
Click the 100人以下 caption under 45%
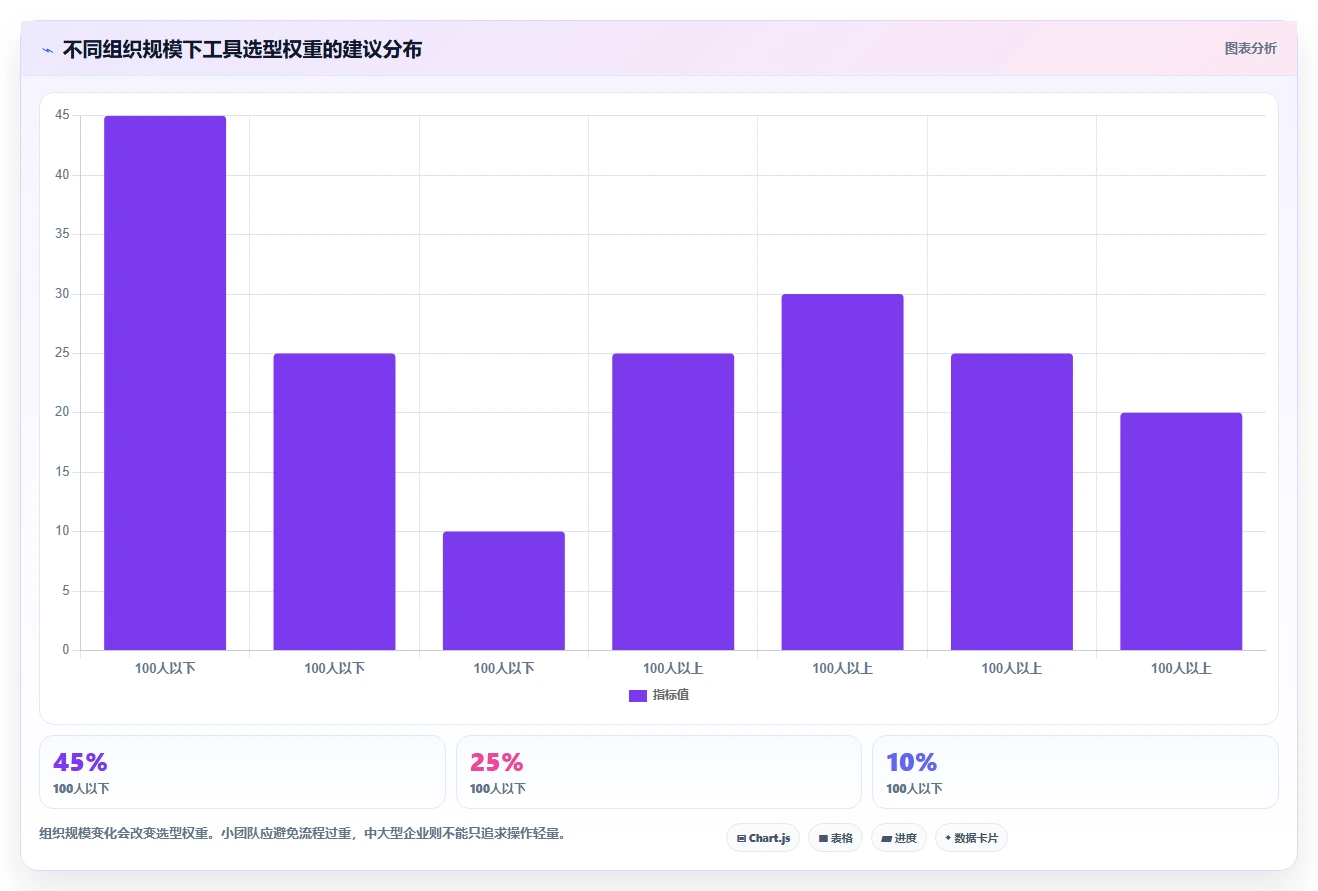(81, 788)
